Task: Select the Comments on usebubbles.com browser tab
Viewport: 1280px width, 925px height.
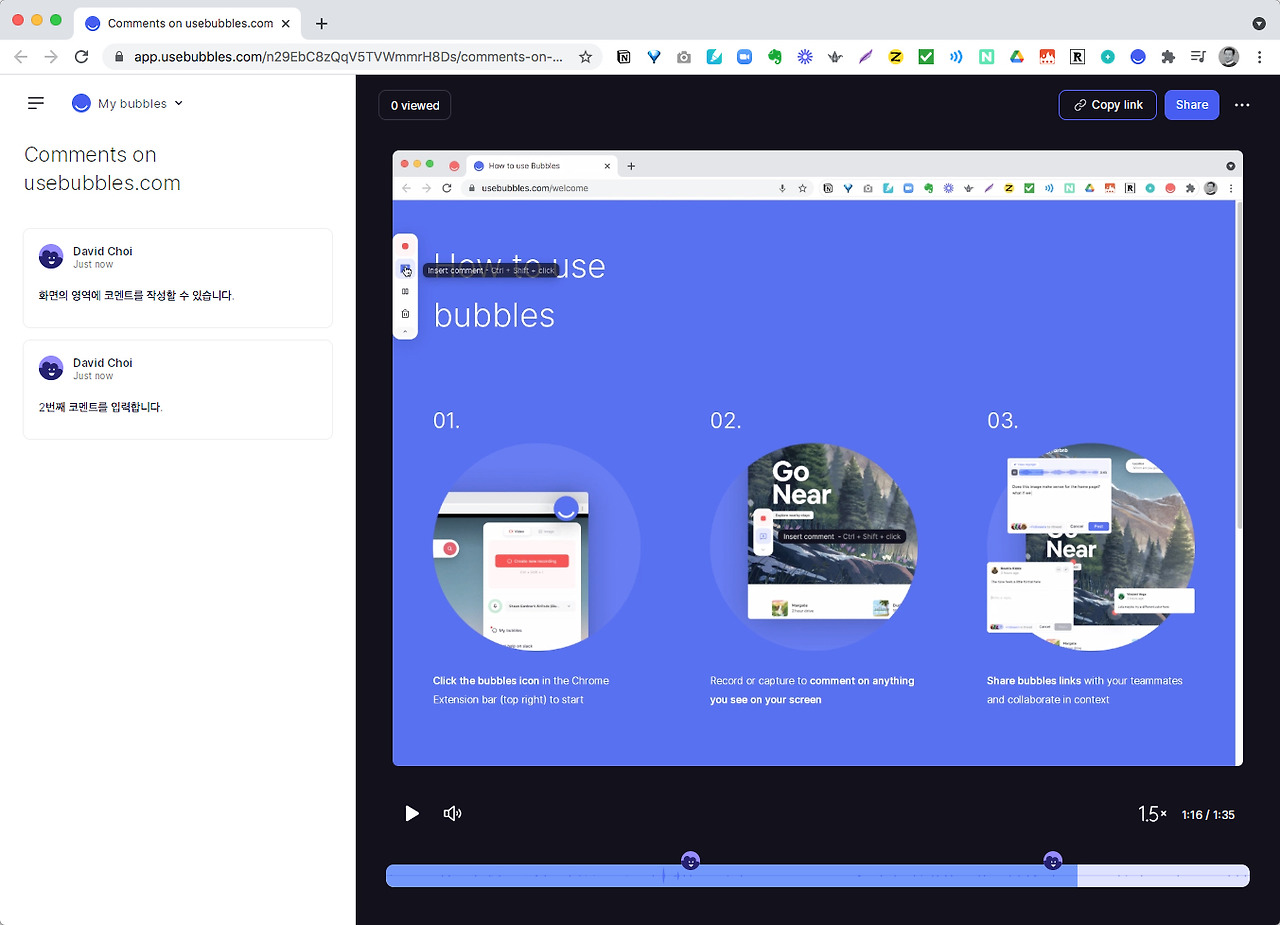Action: 188,23
